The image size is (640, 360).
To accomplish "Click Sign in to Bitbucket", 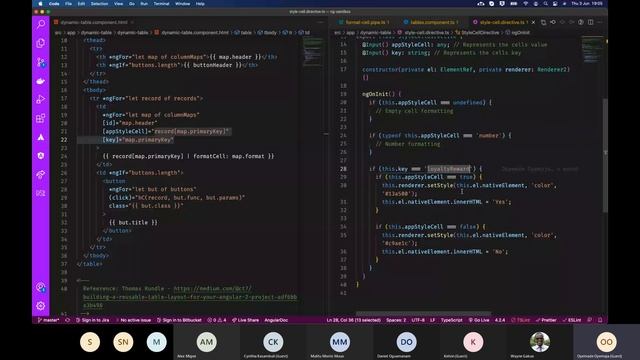I will click(x=179, y=320).
